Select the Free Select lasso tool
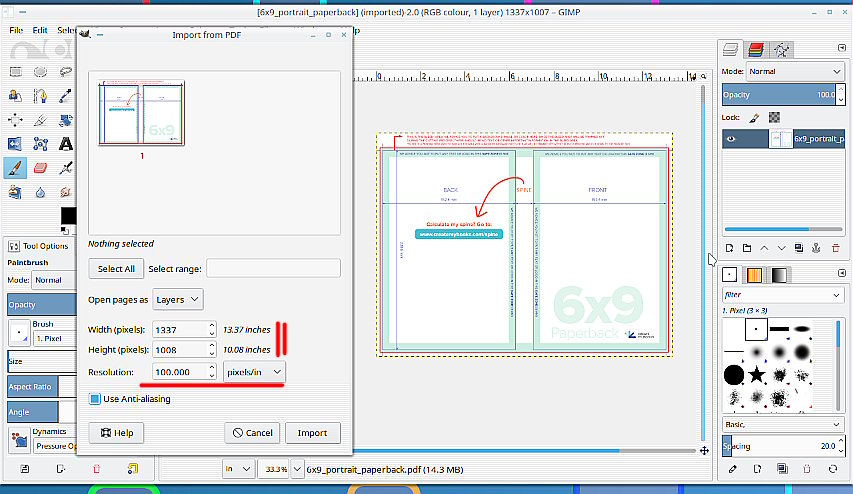Screen dimensions: 853x494 tap(66, 72)
